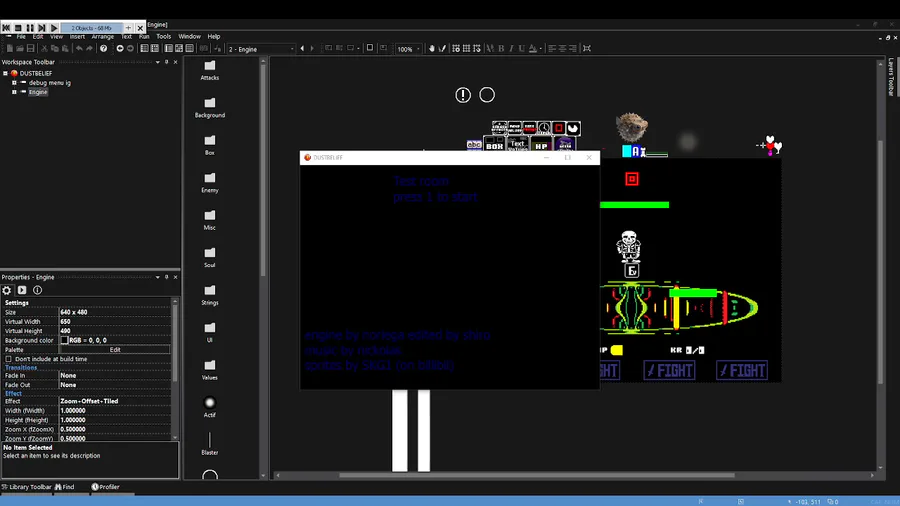The width and height of the screenshot is (900, 506).
Task: Toggle 'Don't include at build time' checkbox
Action: (9, 359)
